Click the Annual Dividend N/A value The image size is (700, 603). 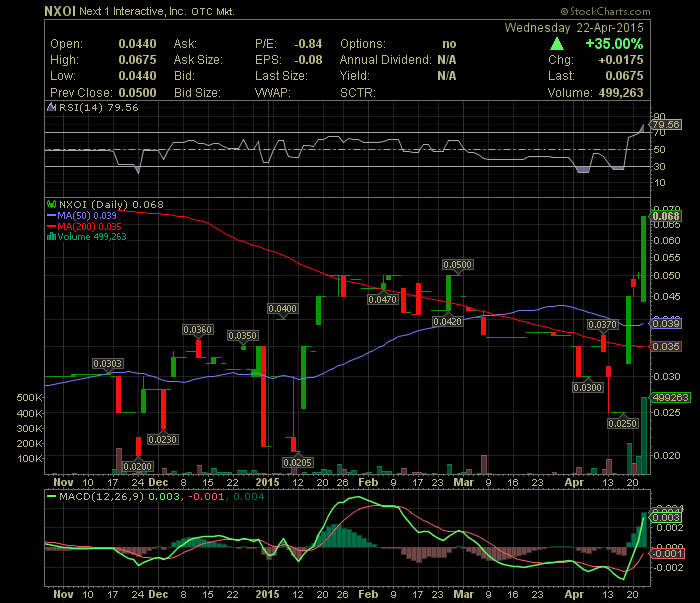pos(447,60)
